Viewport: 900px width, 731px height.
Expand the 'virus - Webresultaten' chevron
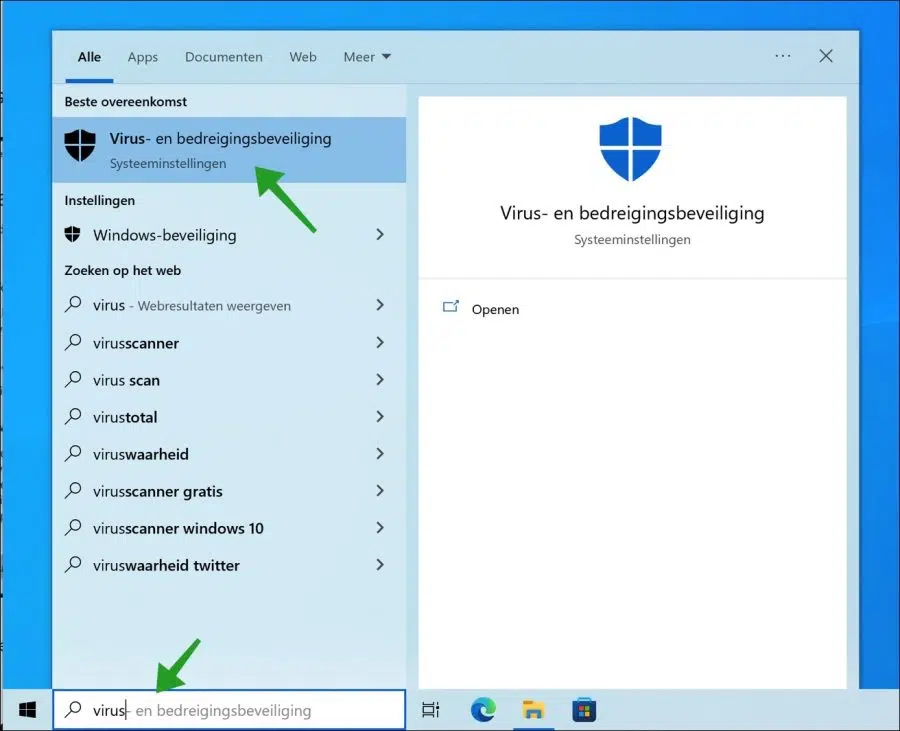379,305
